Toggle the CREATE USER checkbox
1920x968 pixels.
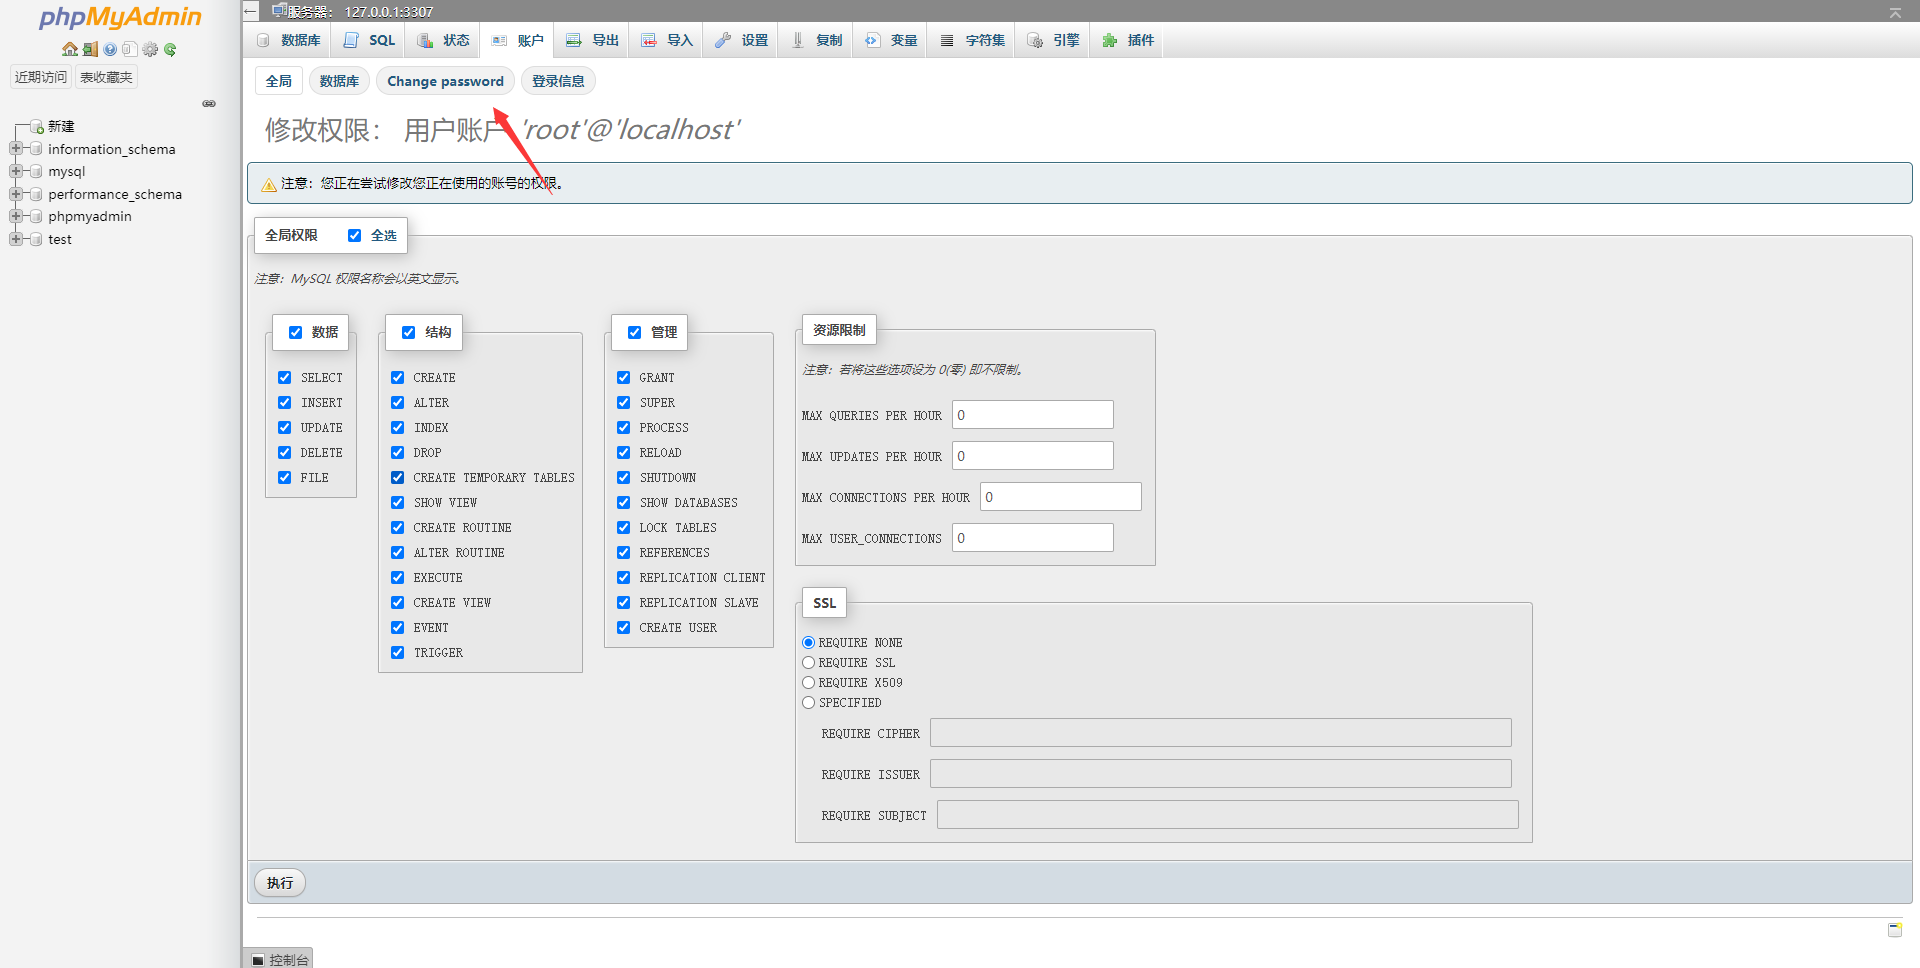[624, 628]
